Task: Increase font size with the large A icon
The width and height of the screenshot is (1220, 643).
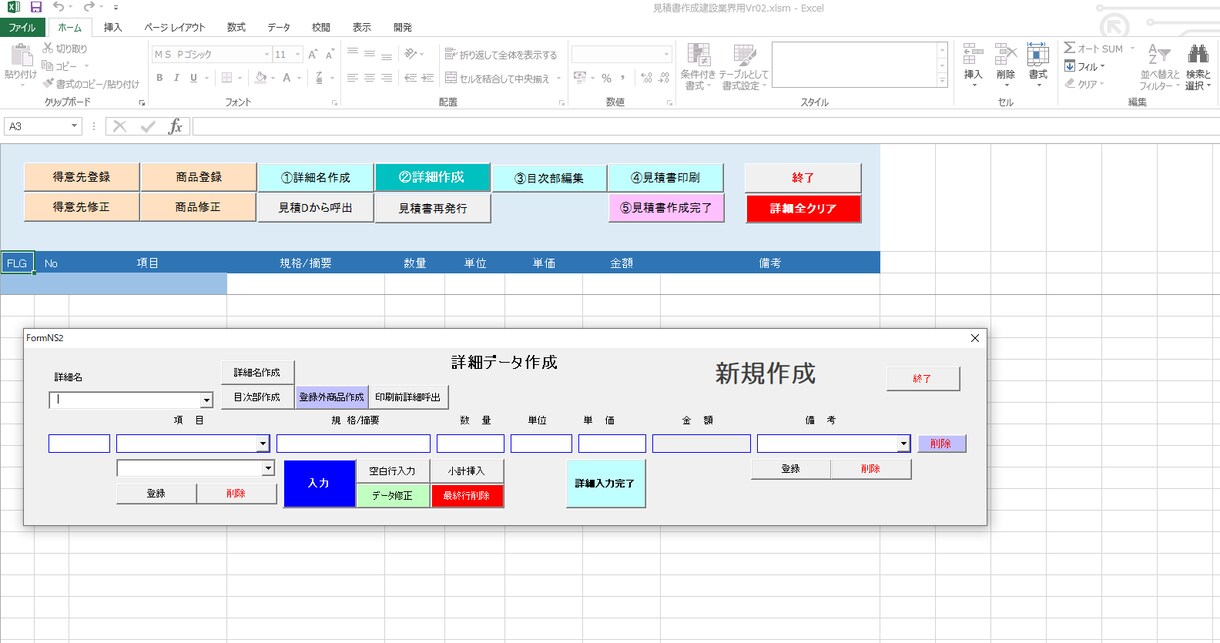Action: pyautogui.click(x=314, y=54)
